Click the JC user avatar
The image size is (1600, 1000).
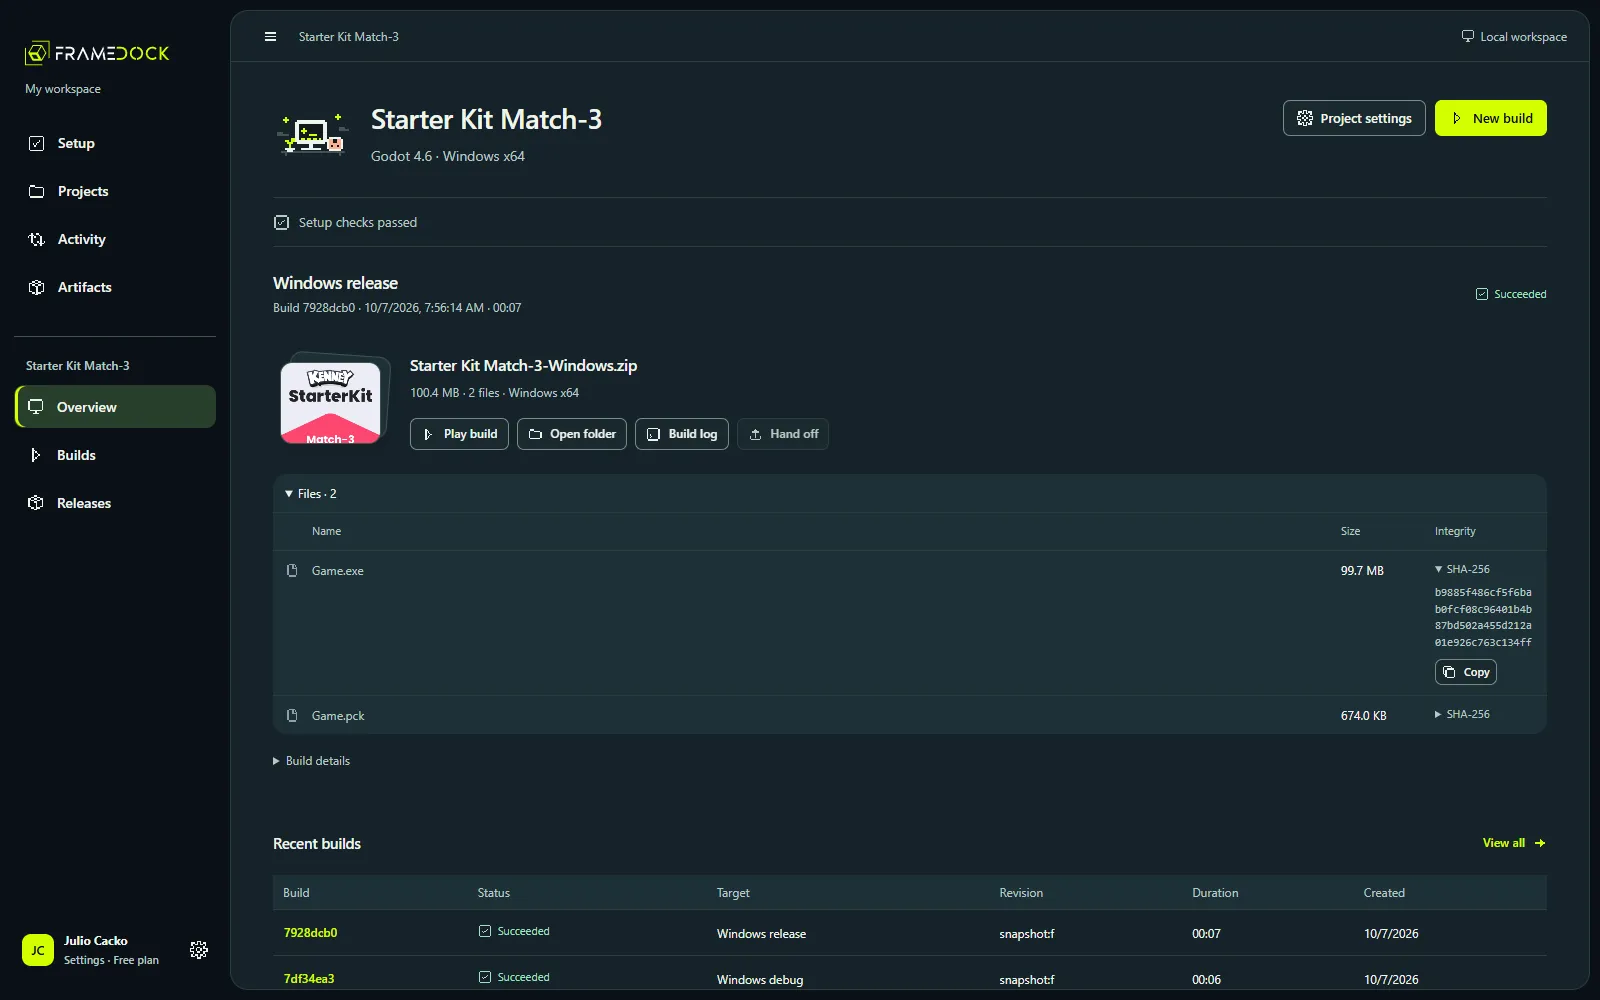point(38,950)
